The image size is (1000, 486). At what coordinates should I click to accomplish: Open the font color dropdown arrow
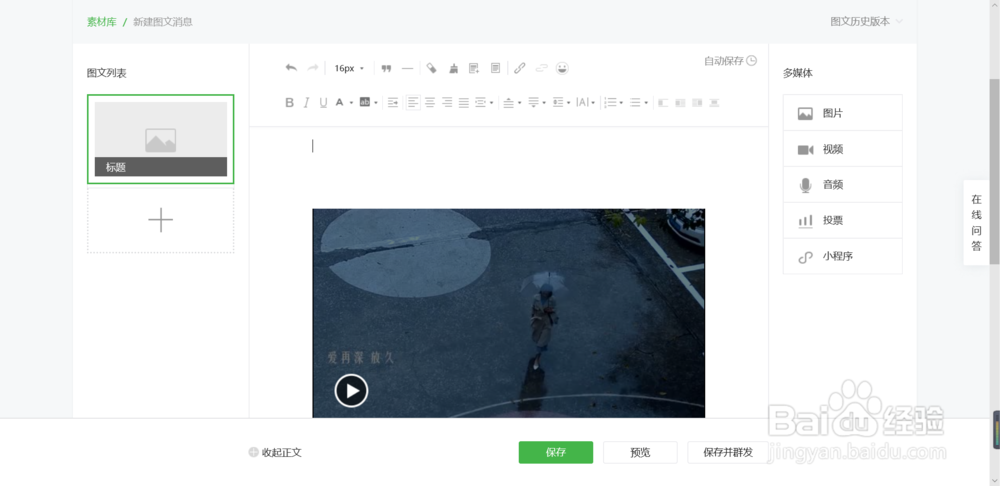click(x=351, y=103)
